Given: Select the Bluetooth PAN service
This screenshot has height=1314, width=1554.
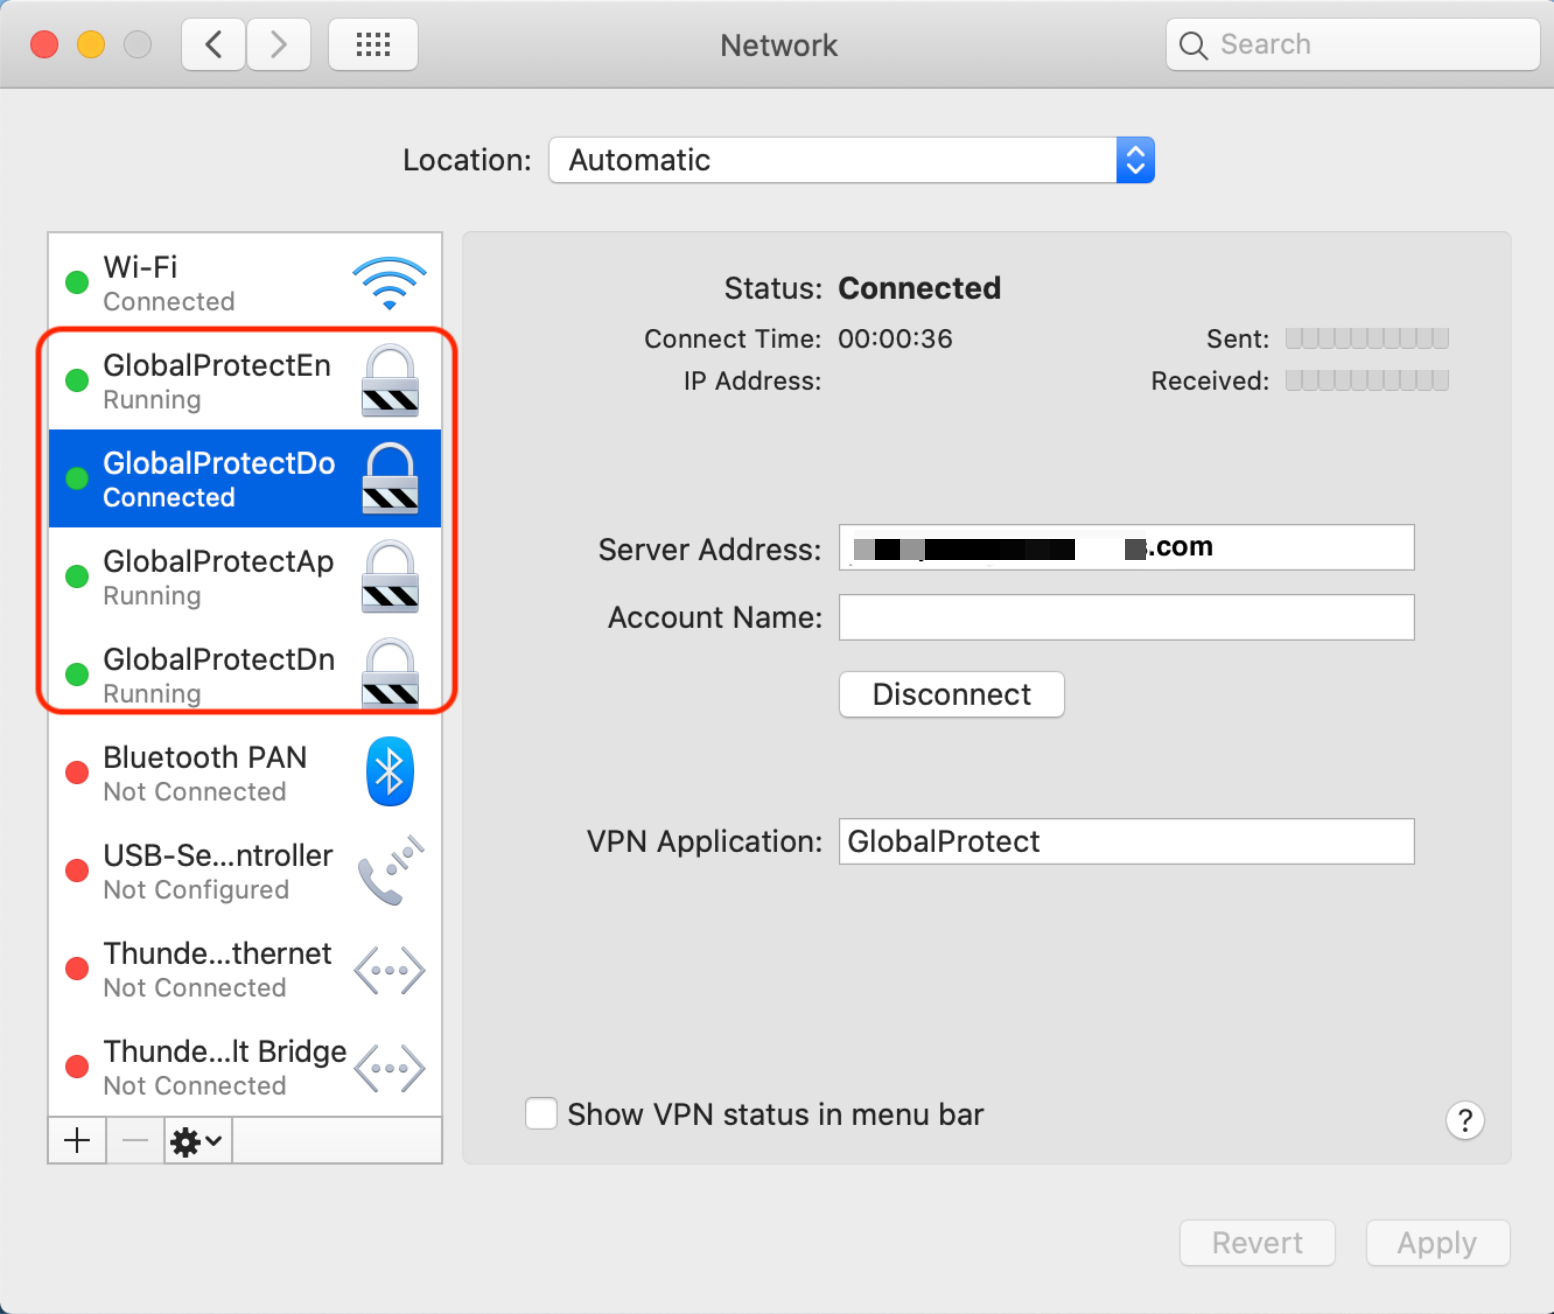Looking at the screenshot, I should pos(245,773).
